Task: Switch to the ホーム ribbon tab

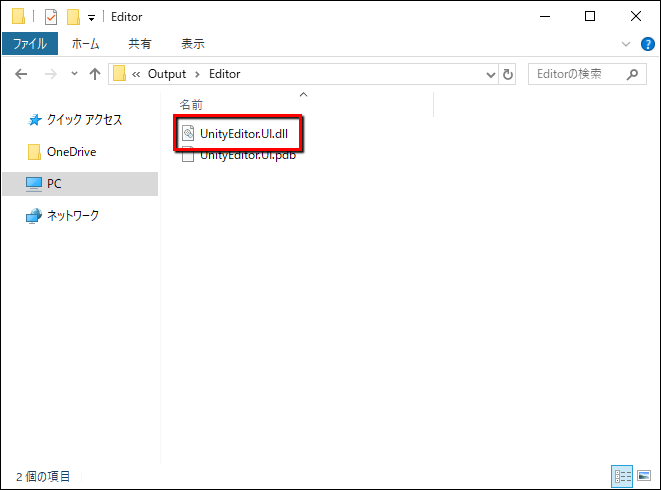Action: (85, 43)
